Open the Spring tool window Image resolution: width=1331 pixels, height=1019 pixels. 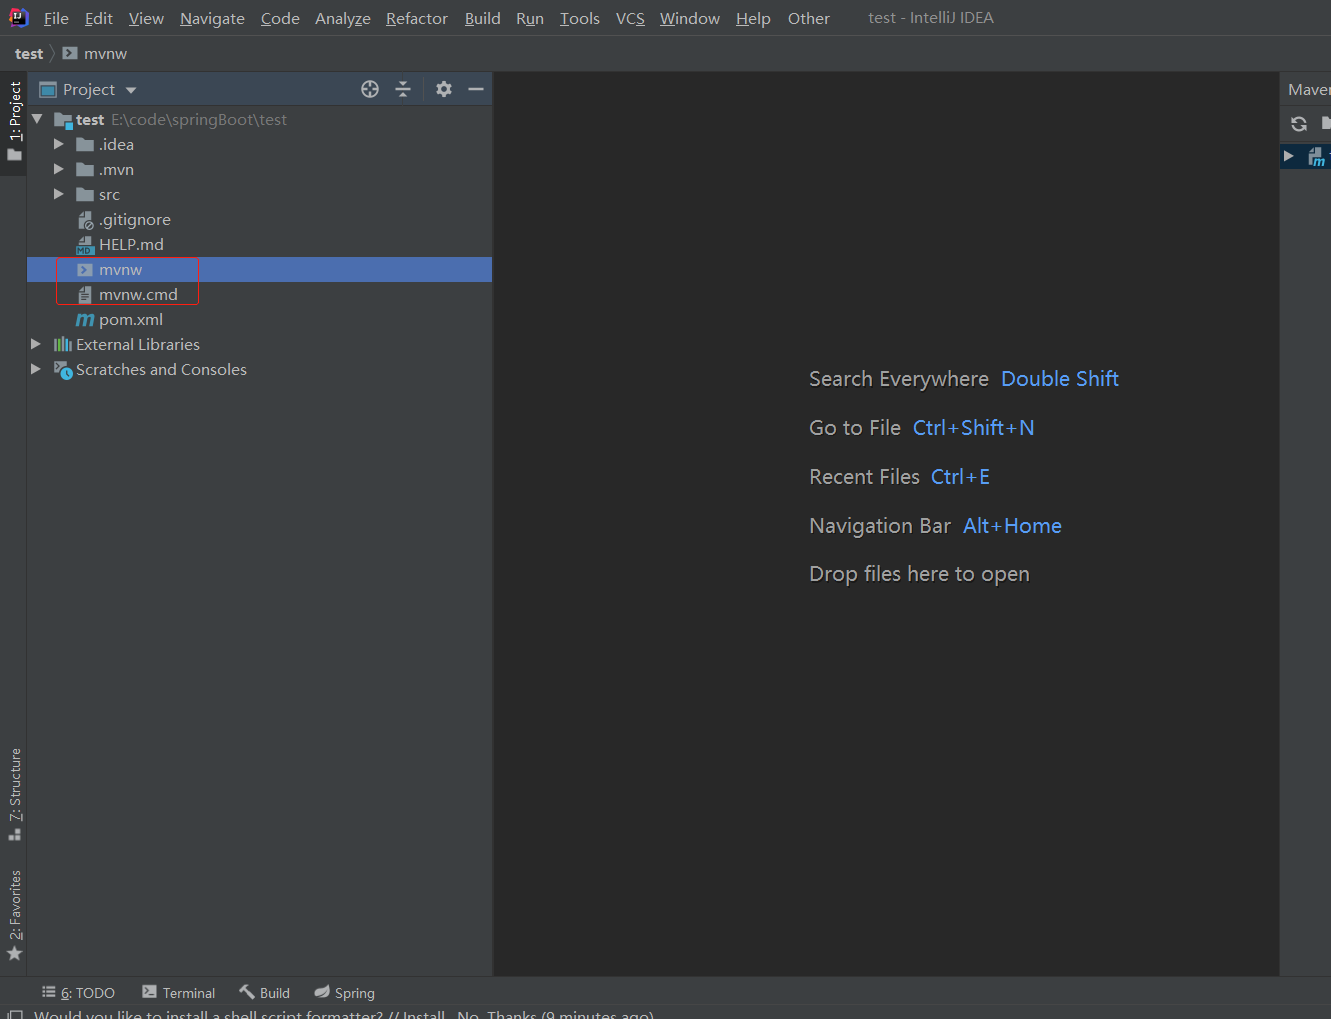pos(344,992)
